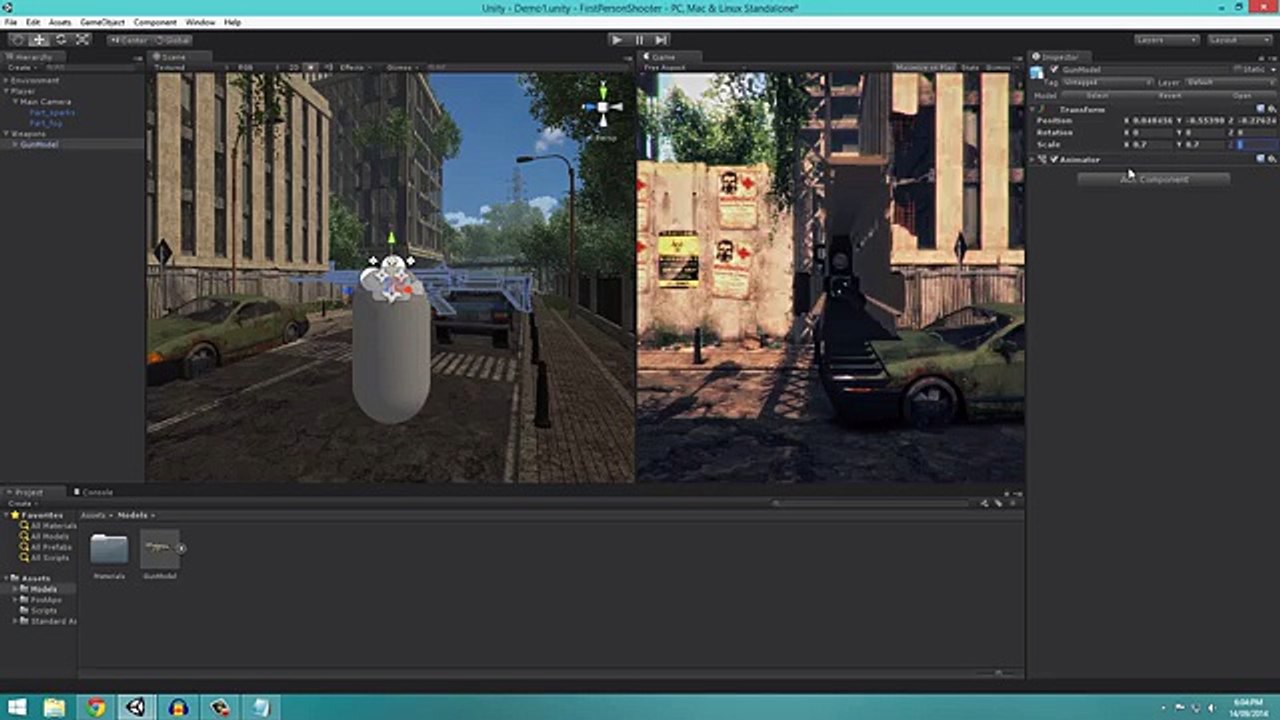Viewport: 1280px width, 720px height.
Task: Open the Component menu
Action: (x=155, y=22)
